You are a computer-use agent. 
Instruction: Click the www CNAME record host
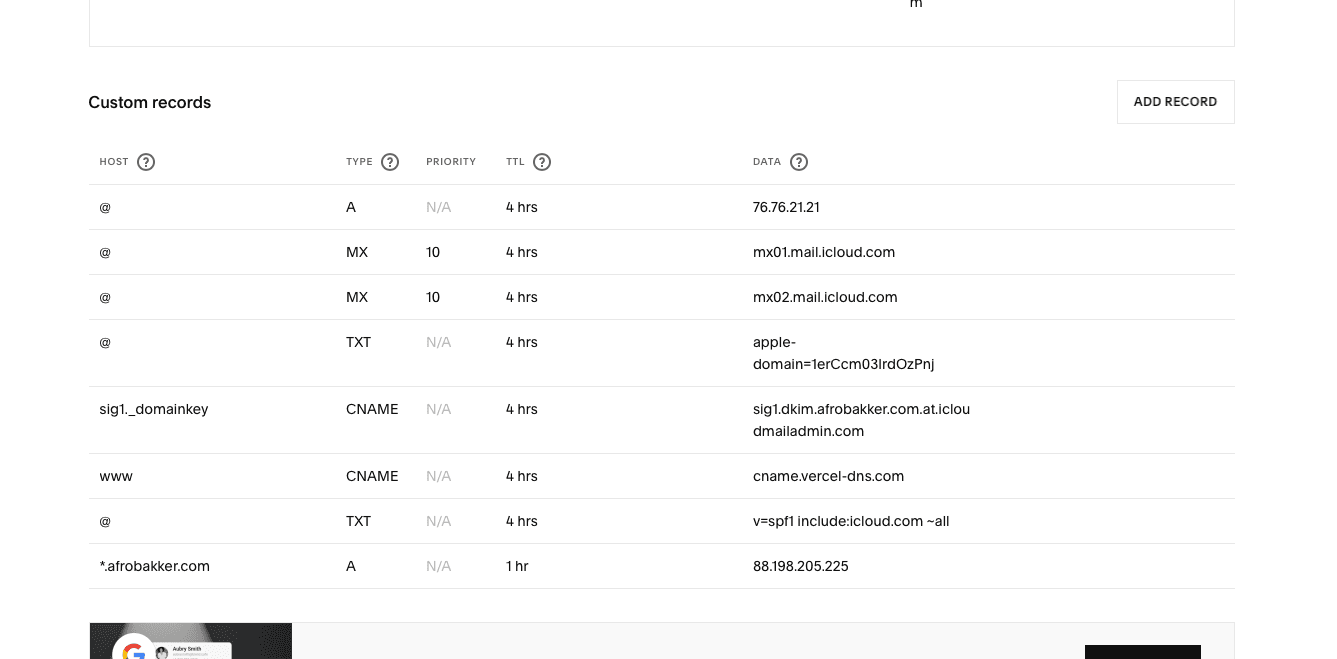(x=116, y=476)
